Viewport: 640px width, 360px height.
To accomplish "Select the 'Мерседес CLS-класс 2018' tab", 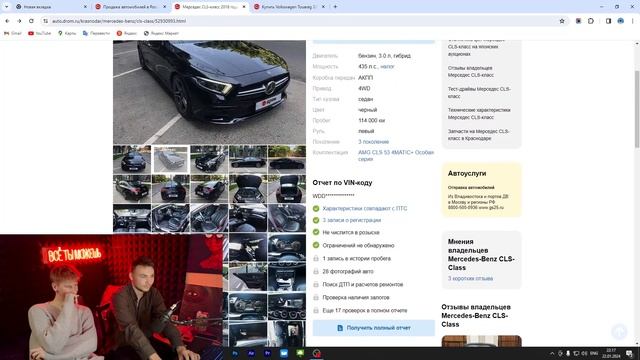I will [x=210, y=7].
